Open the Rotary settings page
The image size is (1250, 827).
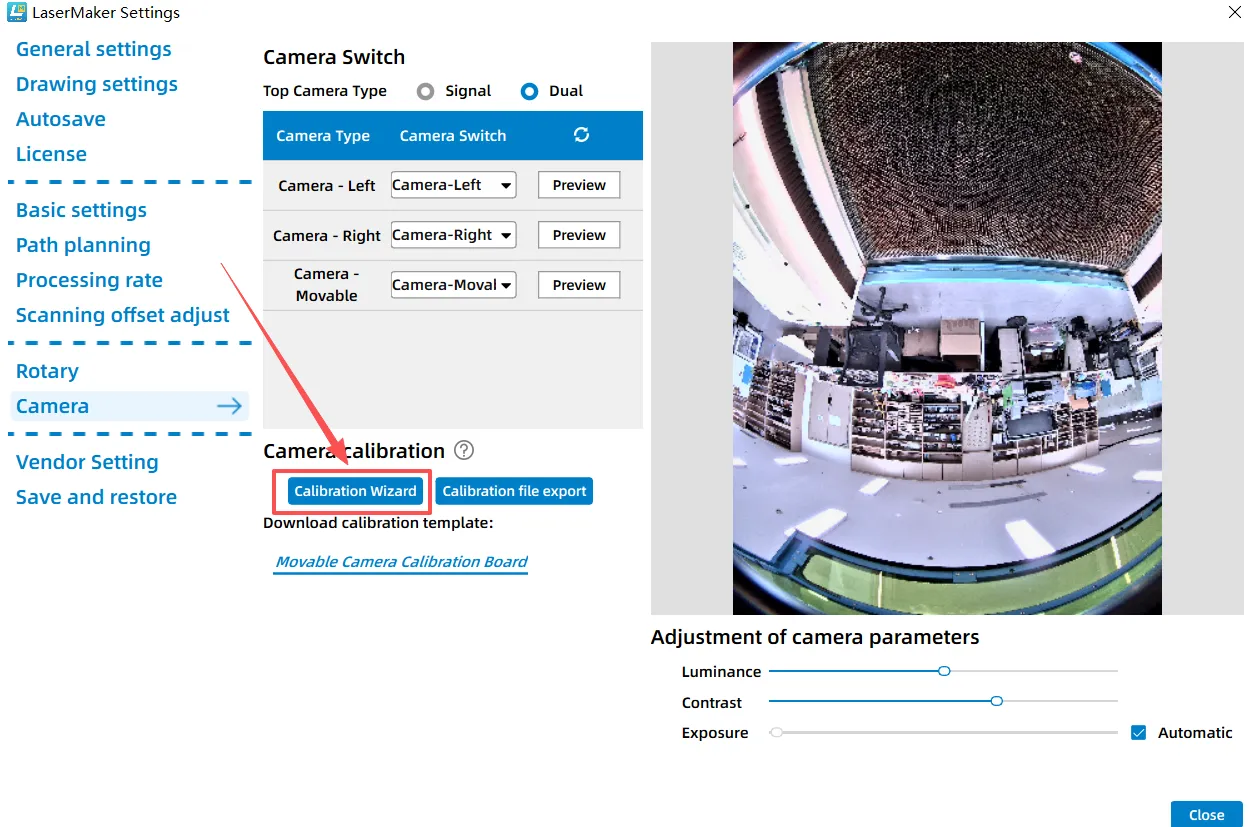[47, 371]
